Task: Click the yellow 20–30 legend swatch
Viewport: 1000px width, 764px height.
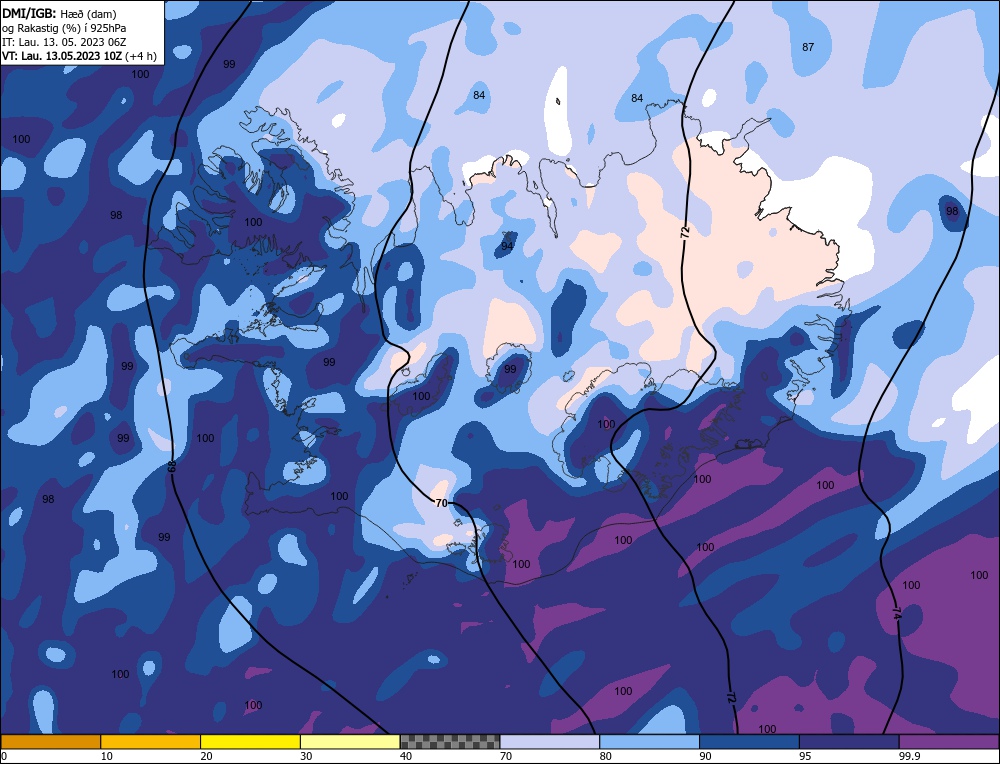Action: (x=250, y=741)
